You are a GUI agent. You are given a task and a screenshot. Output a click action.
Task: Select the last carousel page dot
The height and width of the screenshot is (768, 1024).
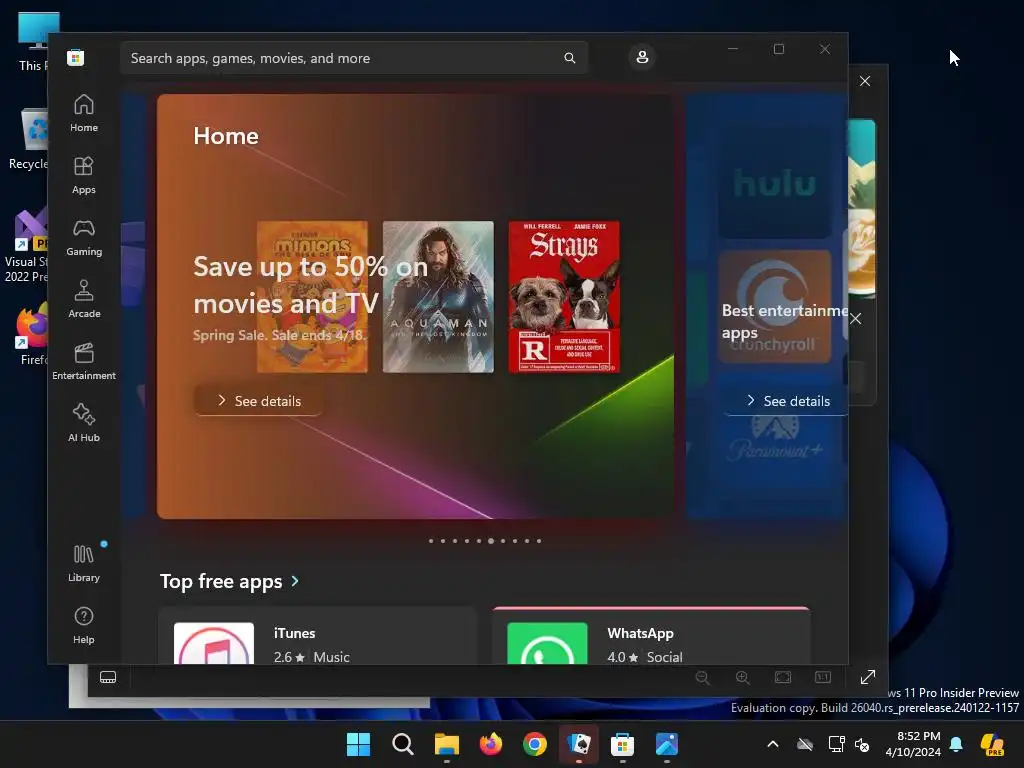coord(539,541)
